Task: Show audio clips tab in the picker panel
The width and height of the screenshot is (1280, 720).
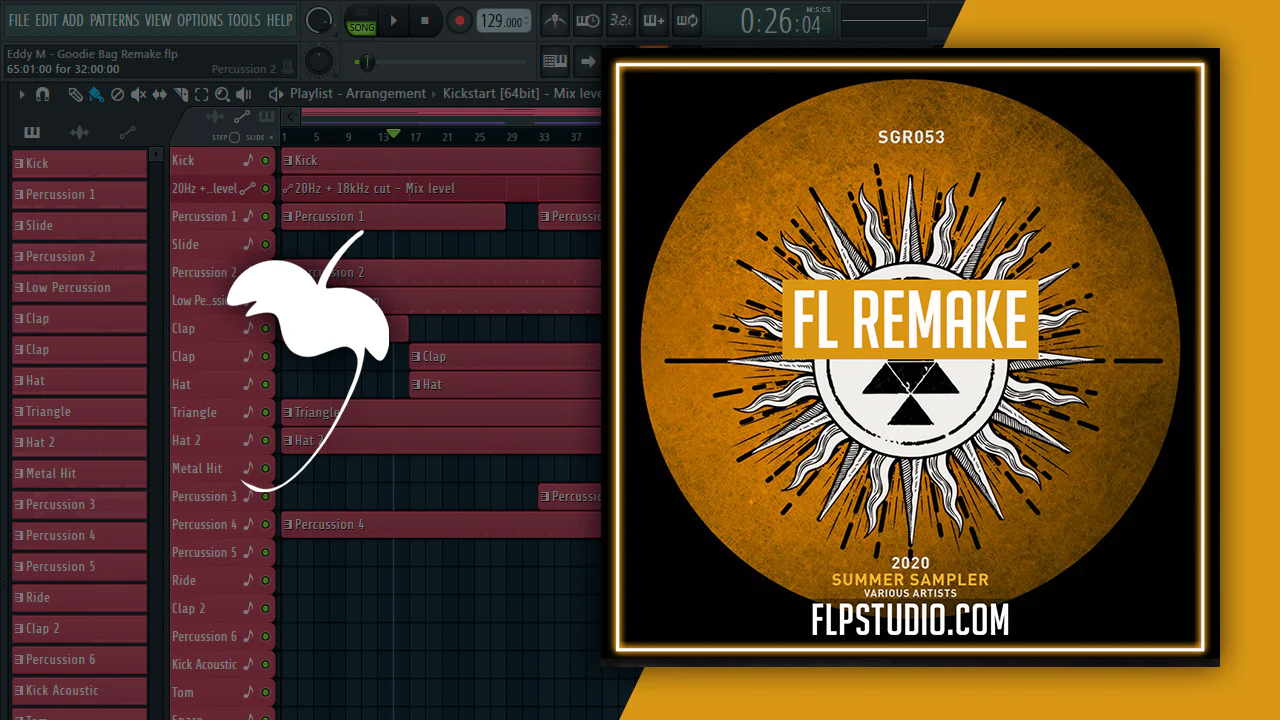Action: [x=80, y=132]
